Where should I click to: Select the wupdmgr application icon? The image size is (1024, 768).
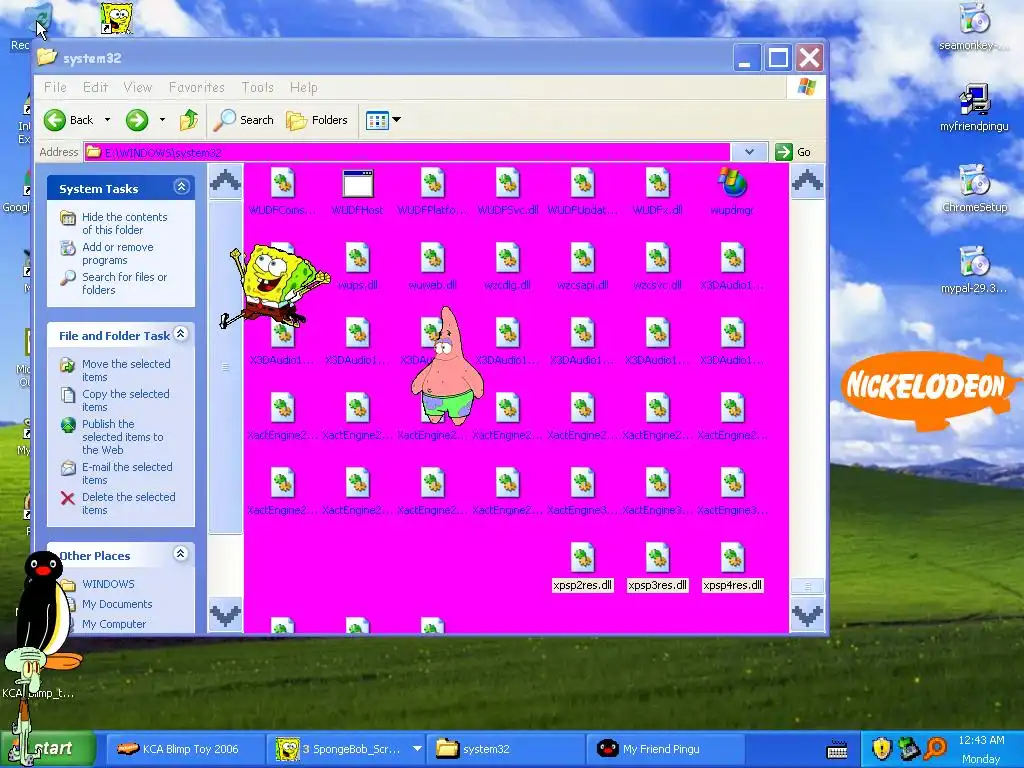[732, 183]
